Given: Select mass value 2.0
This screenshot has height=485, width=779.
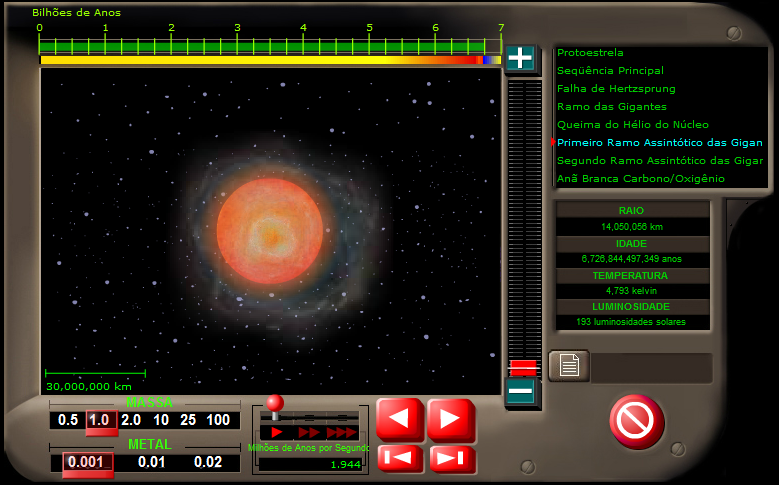Looking at the screenshot, I should [131, 420].
